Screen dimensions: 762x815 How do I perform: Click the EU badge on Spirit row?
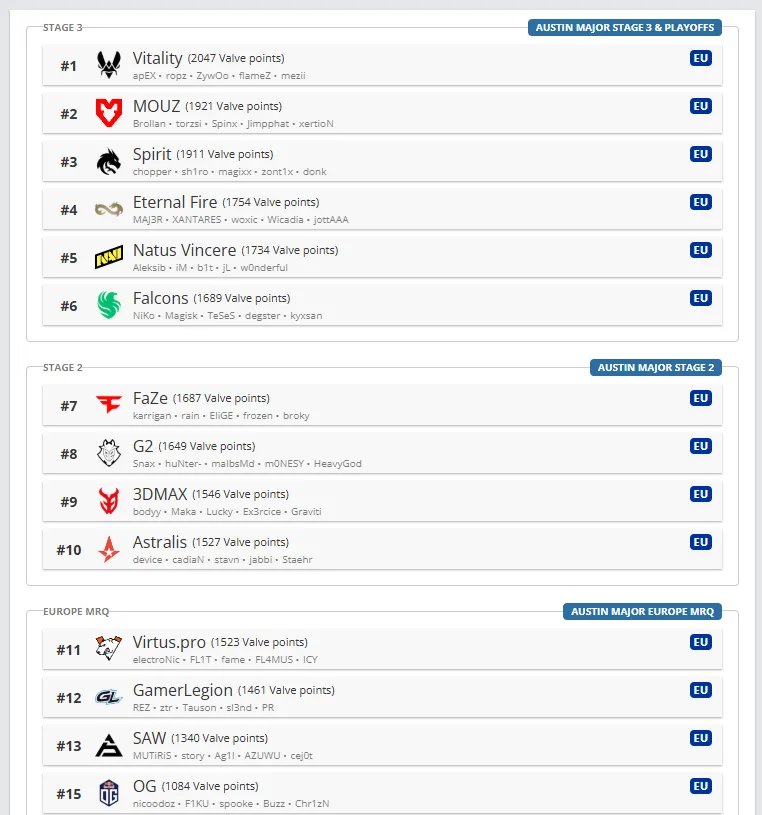pyautogui.click(x=701, y=154)
